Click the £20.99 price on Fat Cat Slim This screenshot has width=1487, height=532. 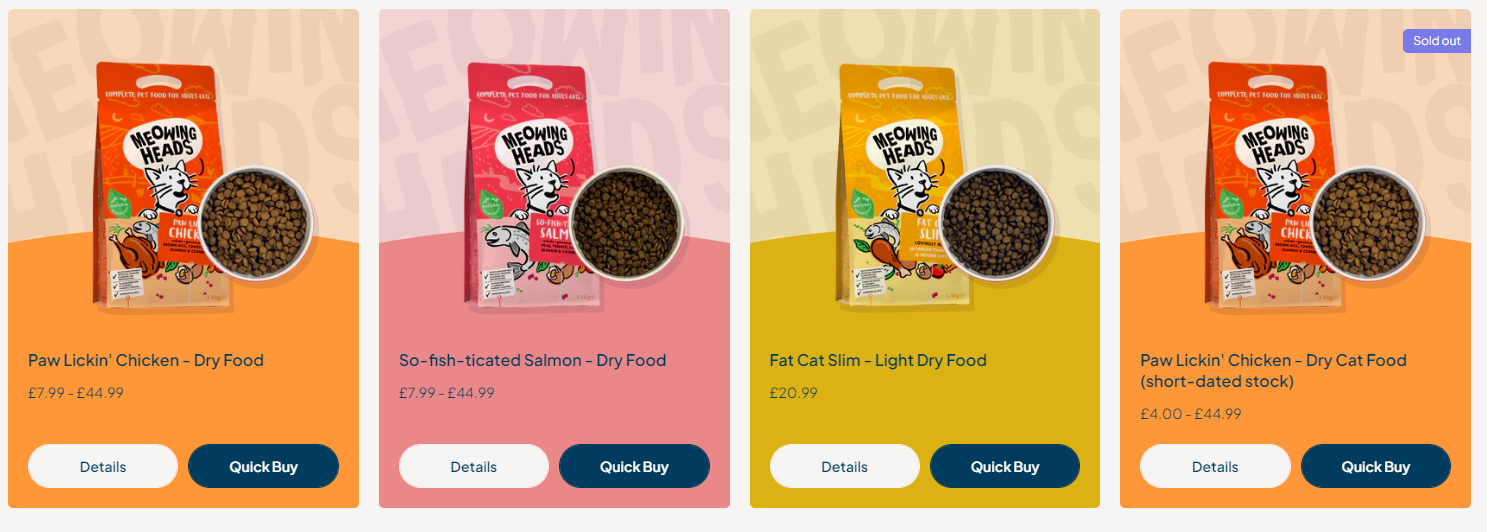pos(794,393)
